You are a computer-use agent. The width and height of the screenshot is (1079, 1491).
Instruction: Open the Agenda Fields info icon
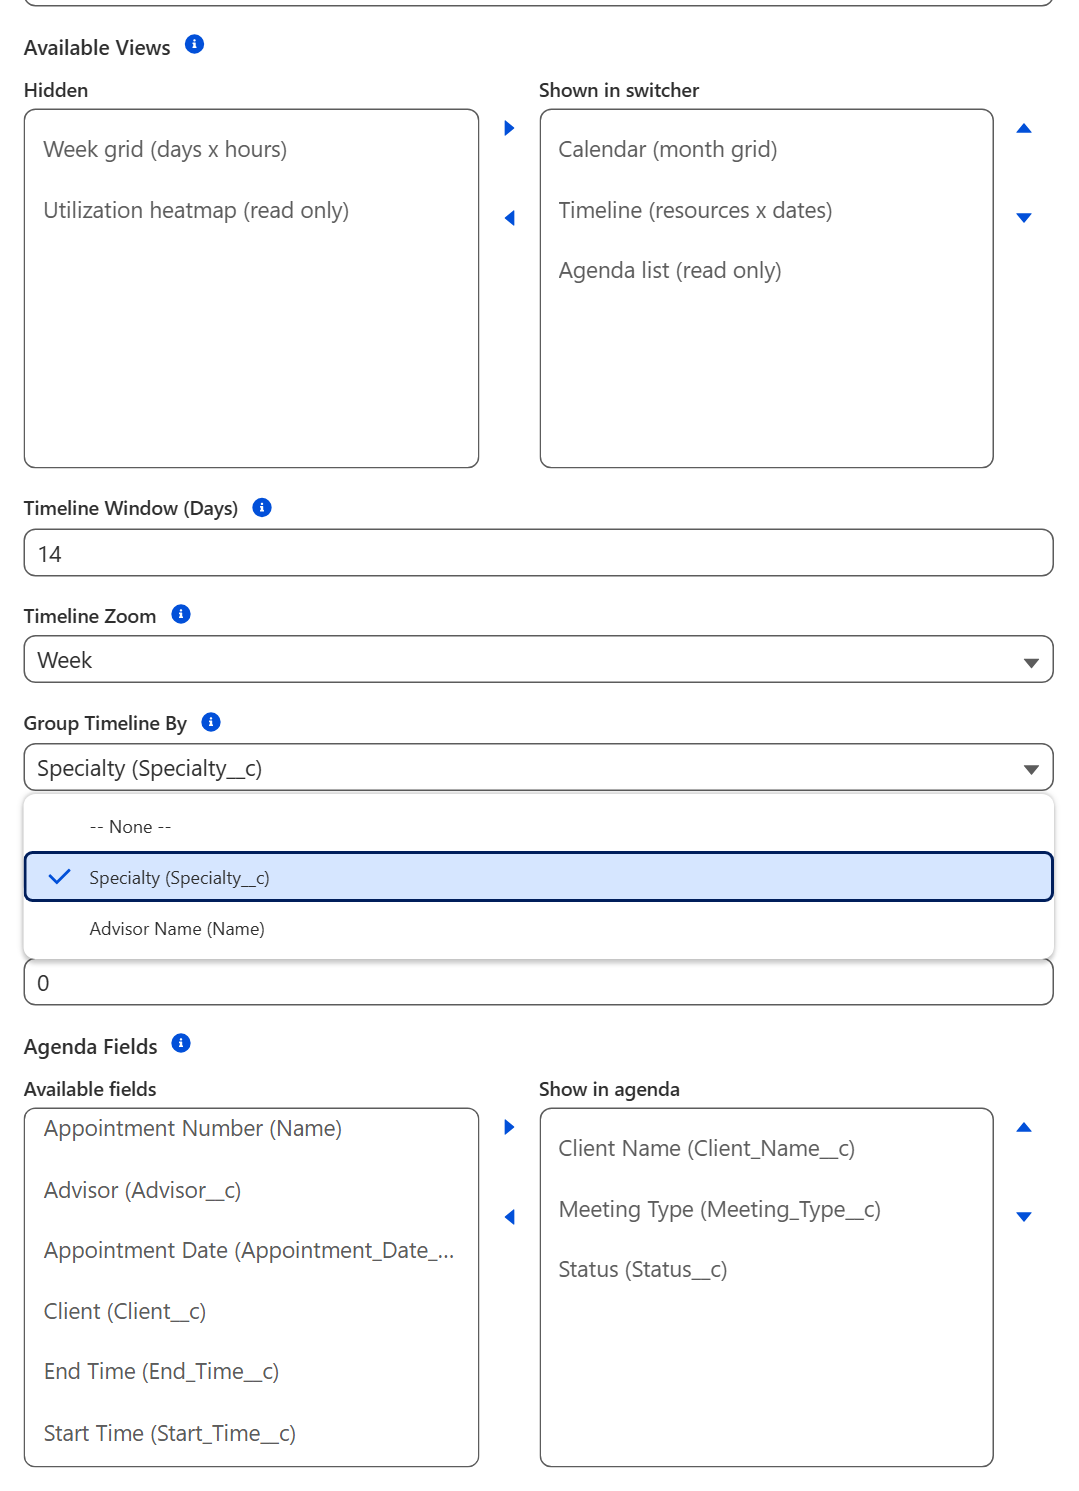181,1043
